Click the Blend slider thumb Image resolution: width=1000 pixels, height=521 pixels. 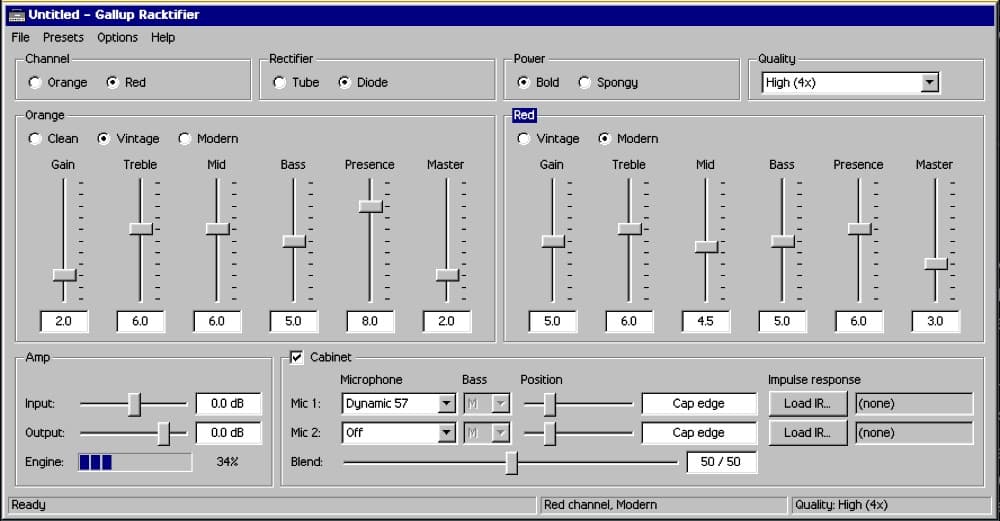tap(511, 463)
